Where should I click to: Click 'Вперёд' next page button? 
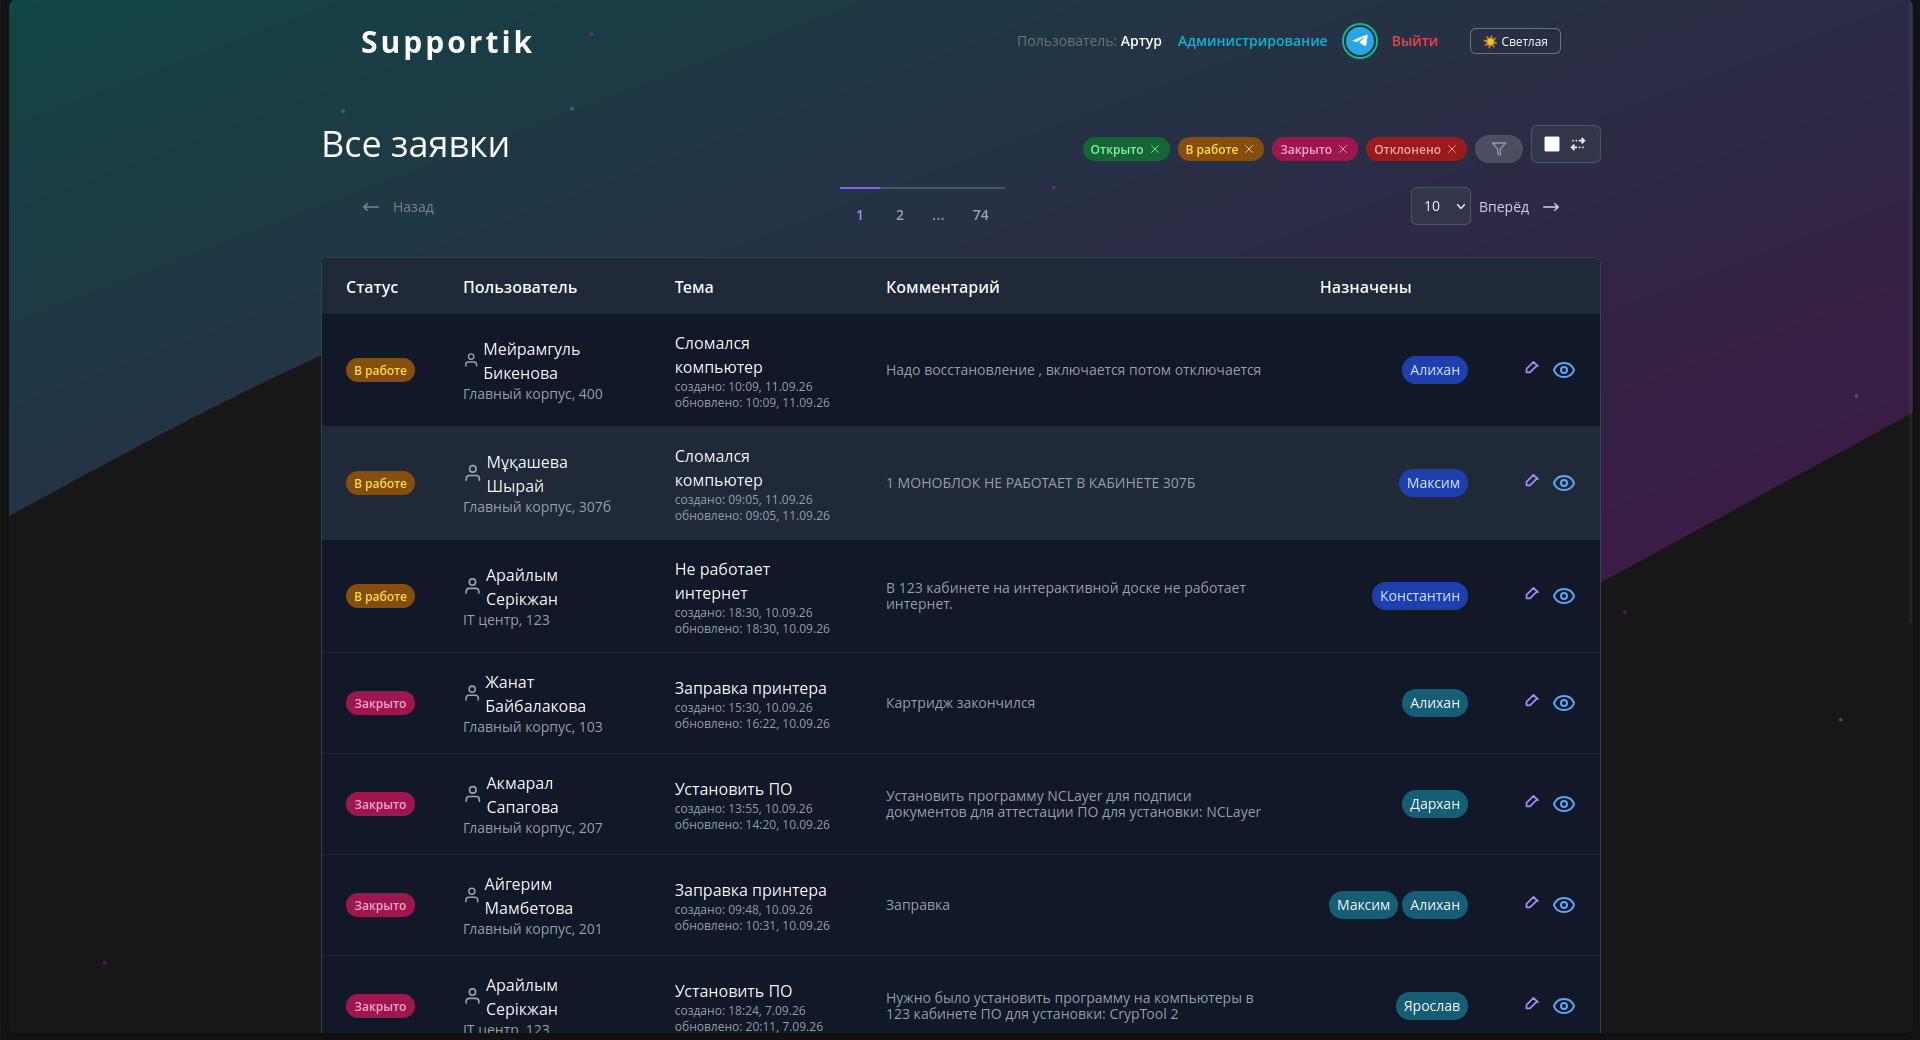1519,207
